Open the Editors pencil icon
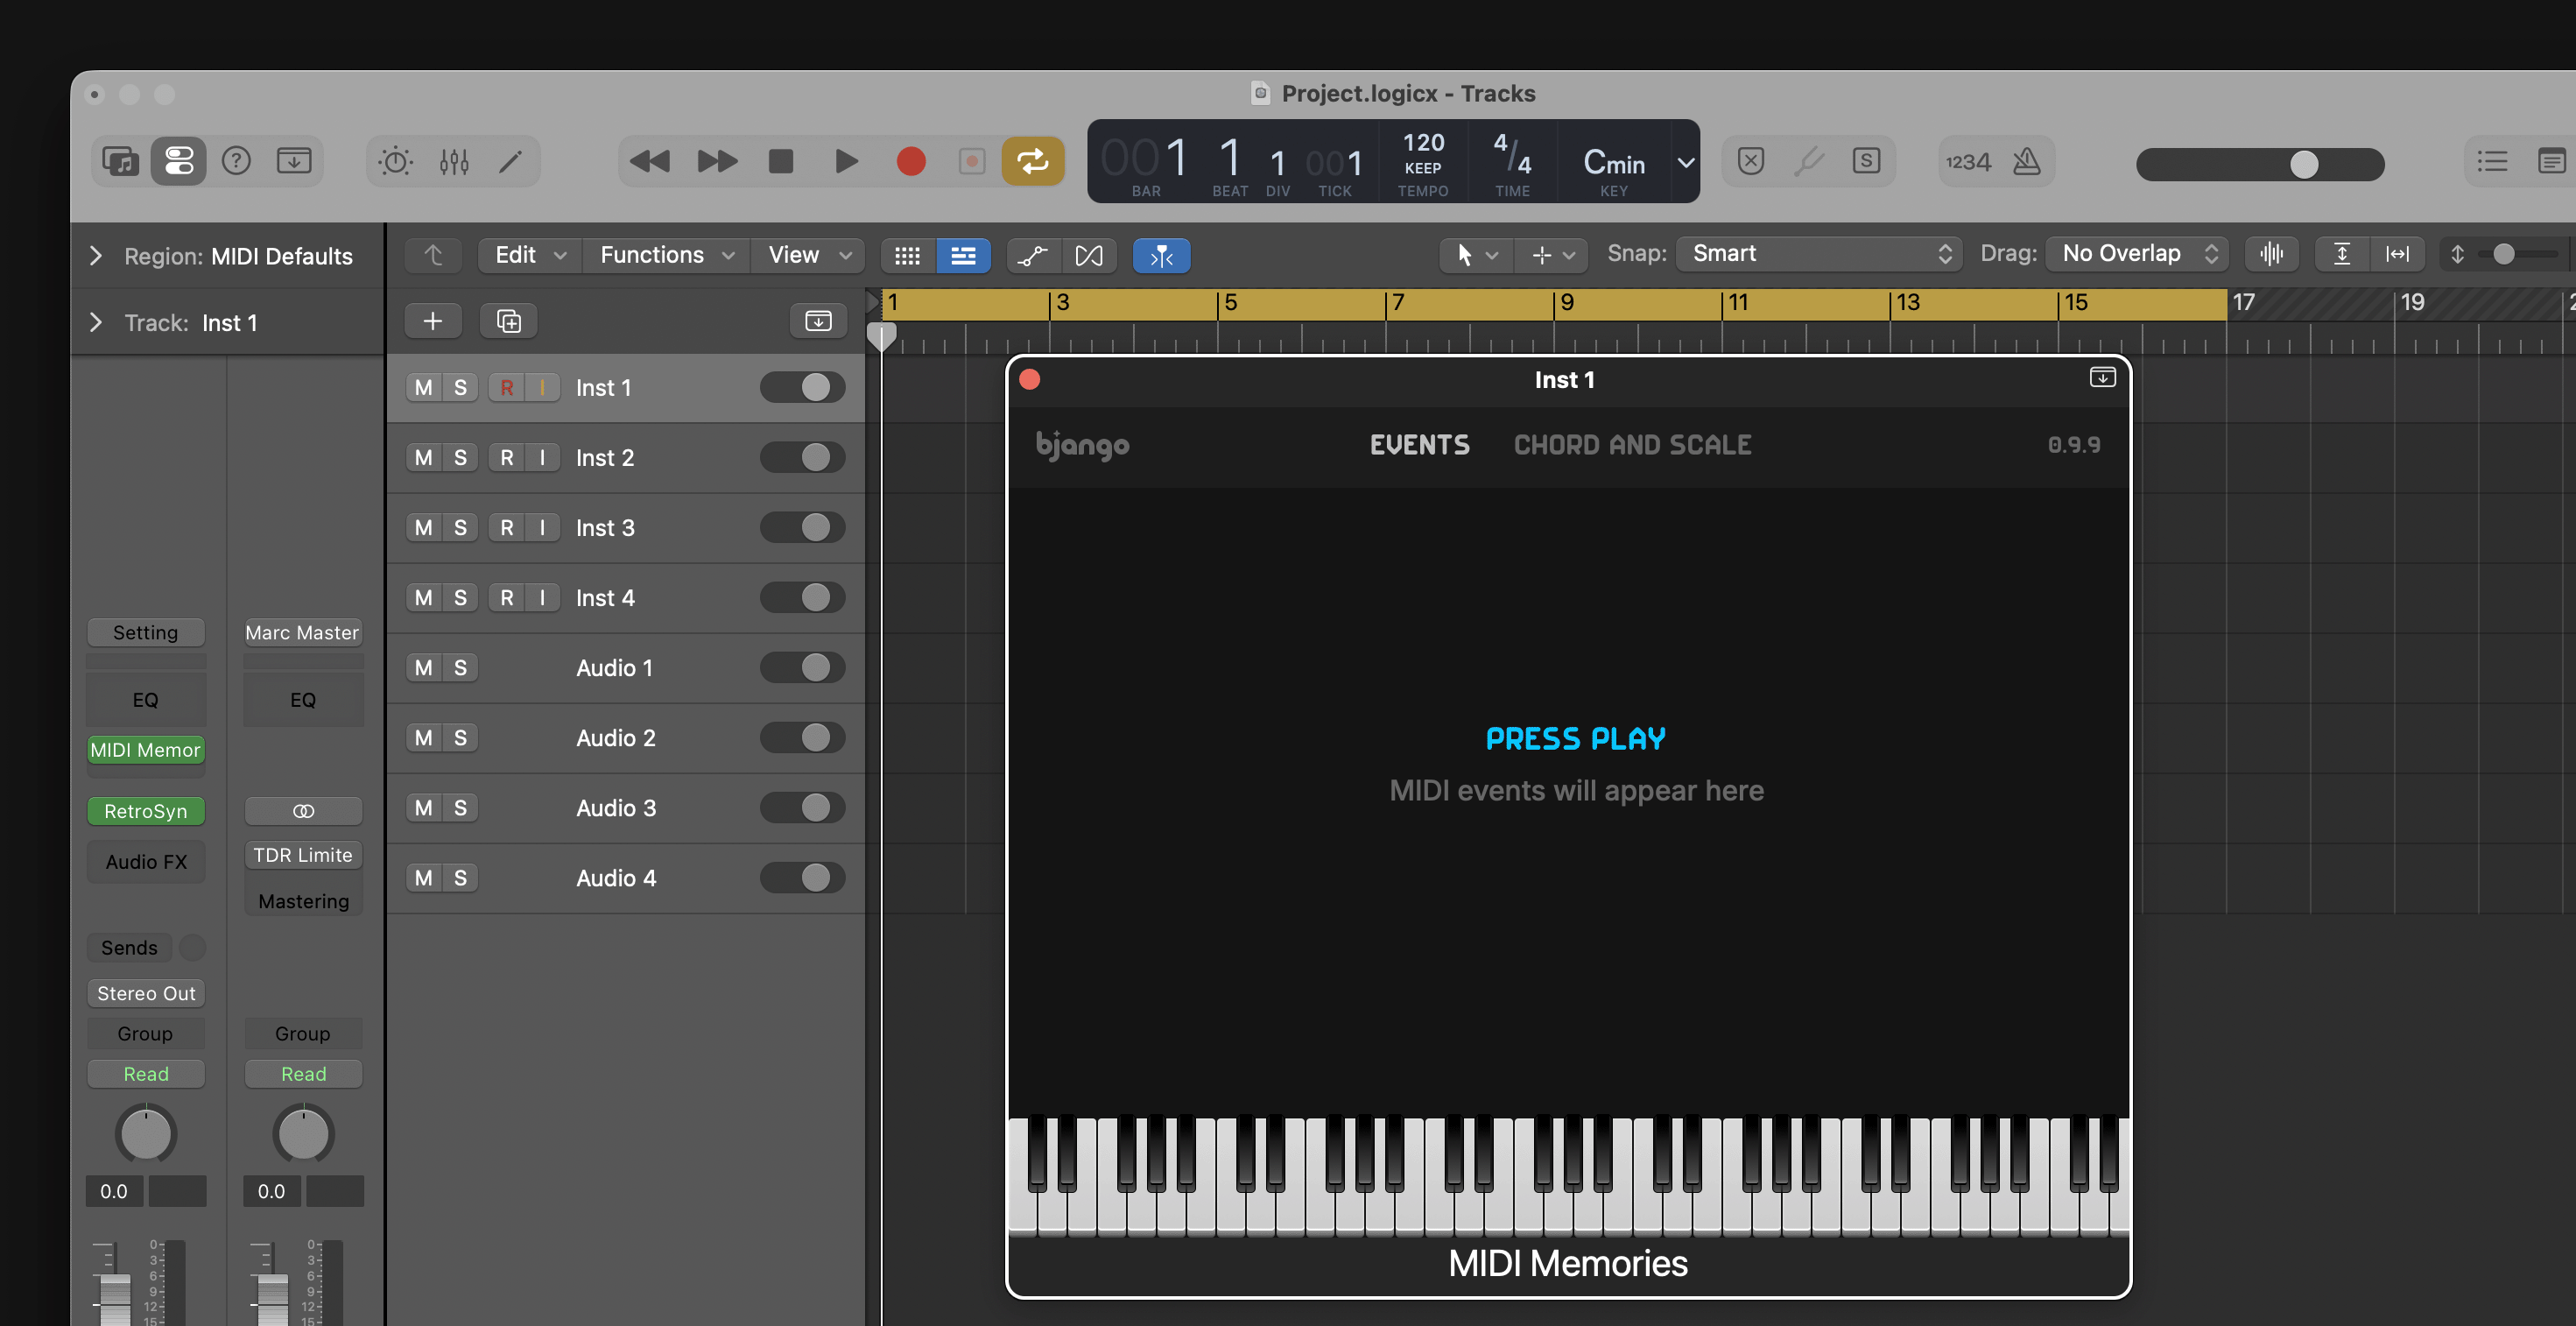The height and width of the screenshot is (1326, 2576). 511,161
